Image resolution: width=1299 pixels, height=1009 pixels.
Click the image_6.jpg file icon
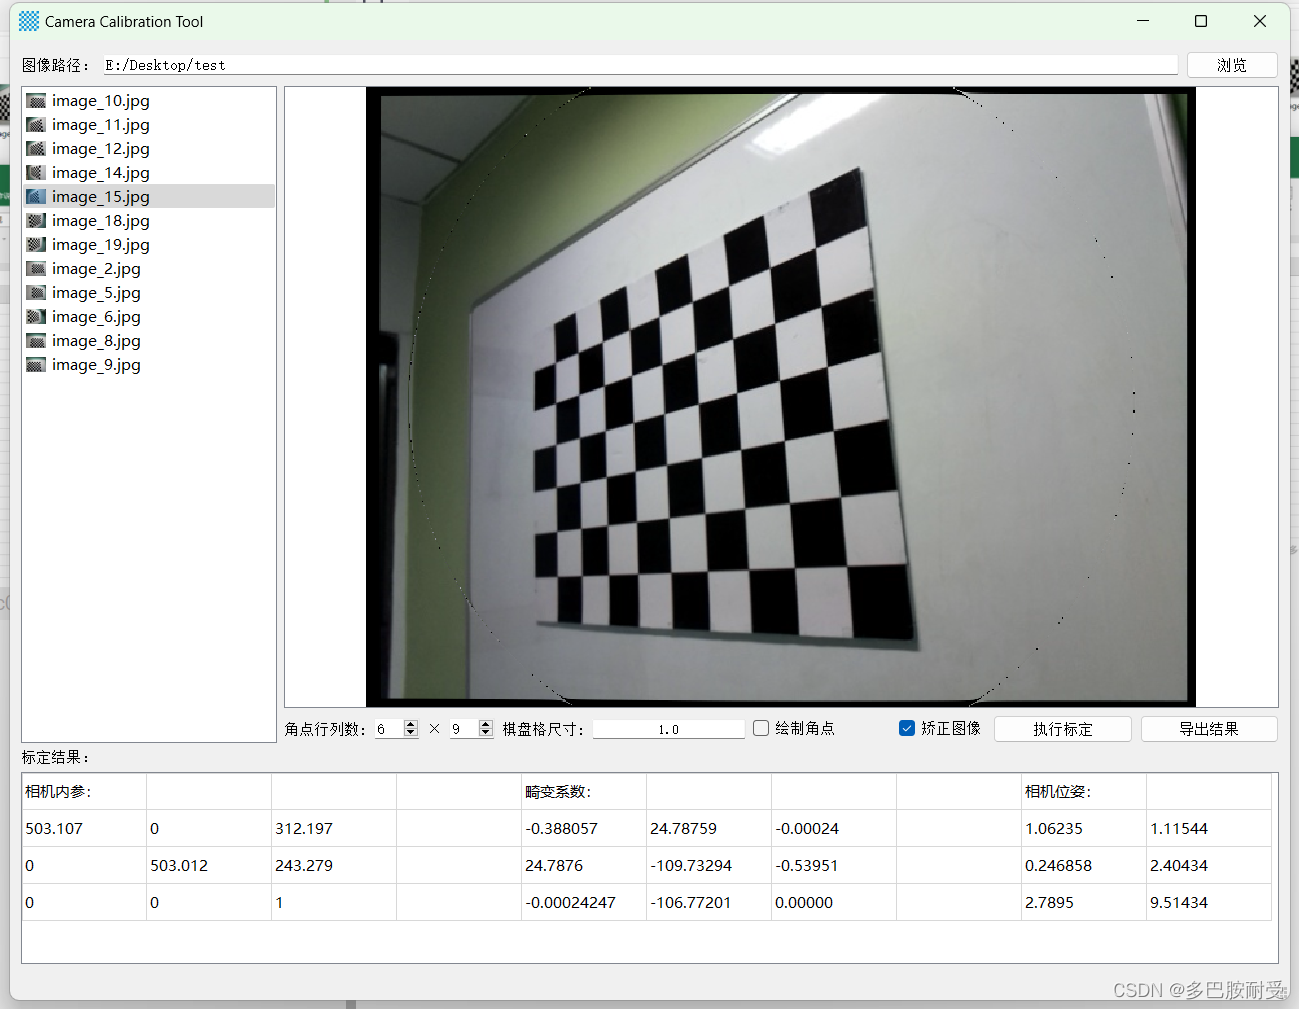(36, 316)
